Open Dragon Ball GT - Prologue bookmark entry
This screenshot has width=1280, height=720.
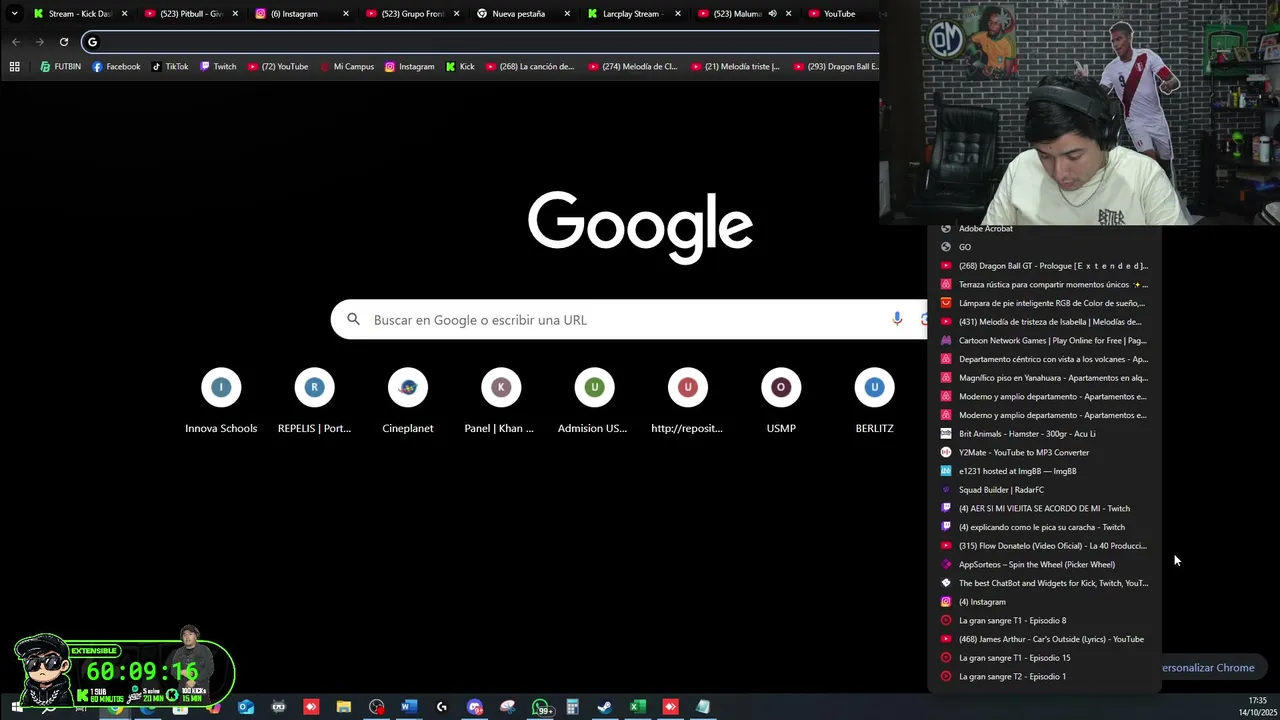[1045, 266]
